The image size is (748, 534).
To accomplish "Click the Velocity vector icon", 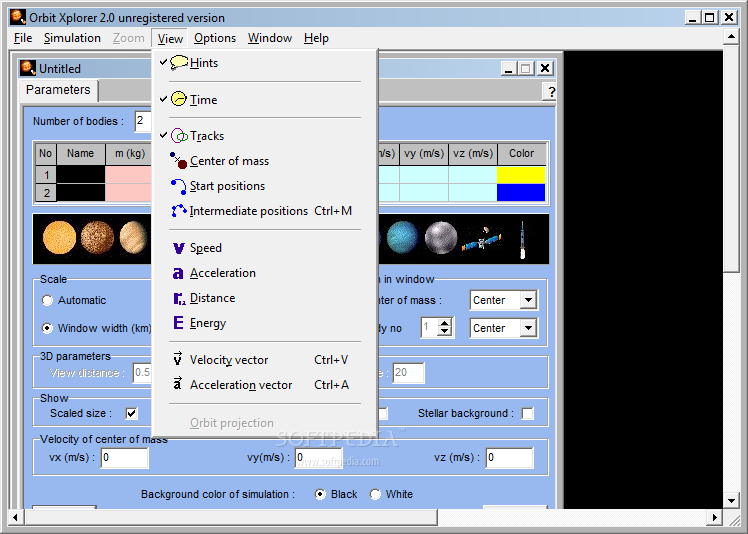I will click(177, 358).
